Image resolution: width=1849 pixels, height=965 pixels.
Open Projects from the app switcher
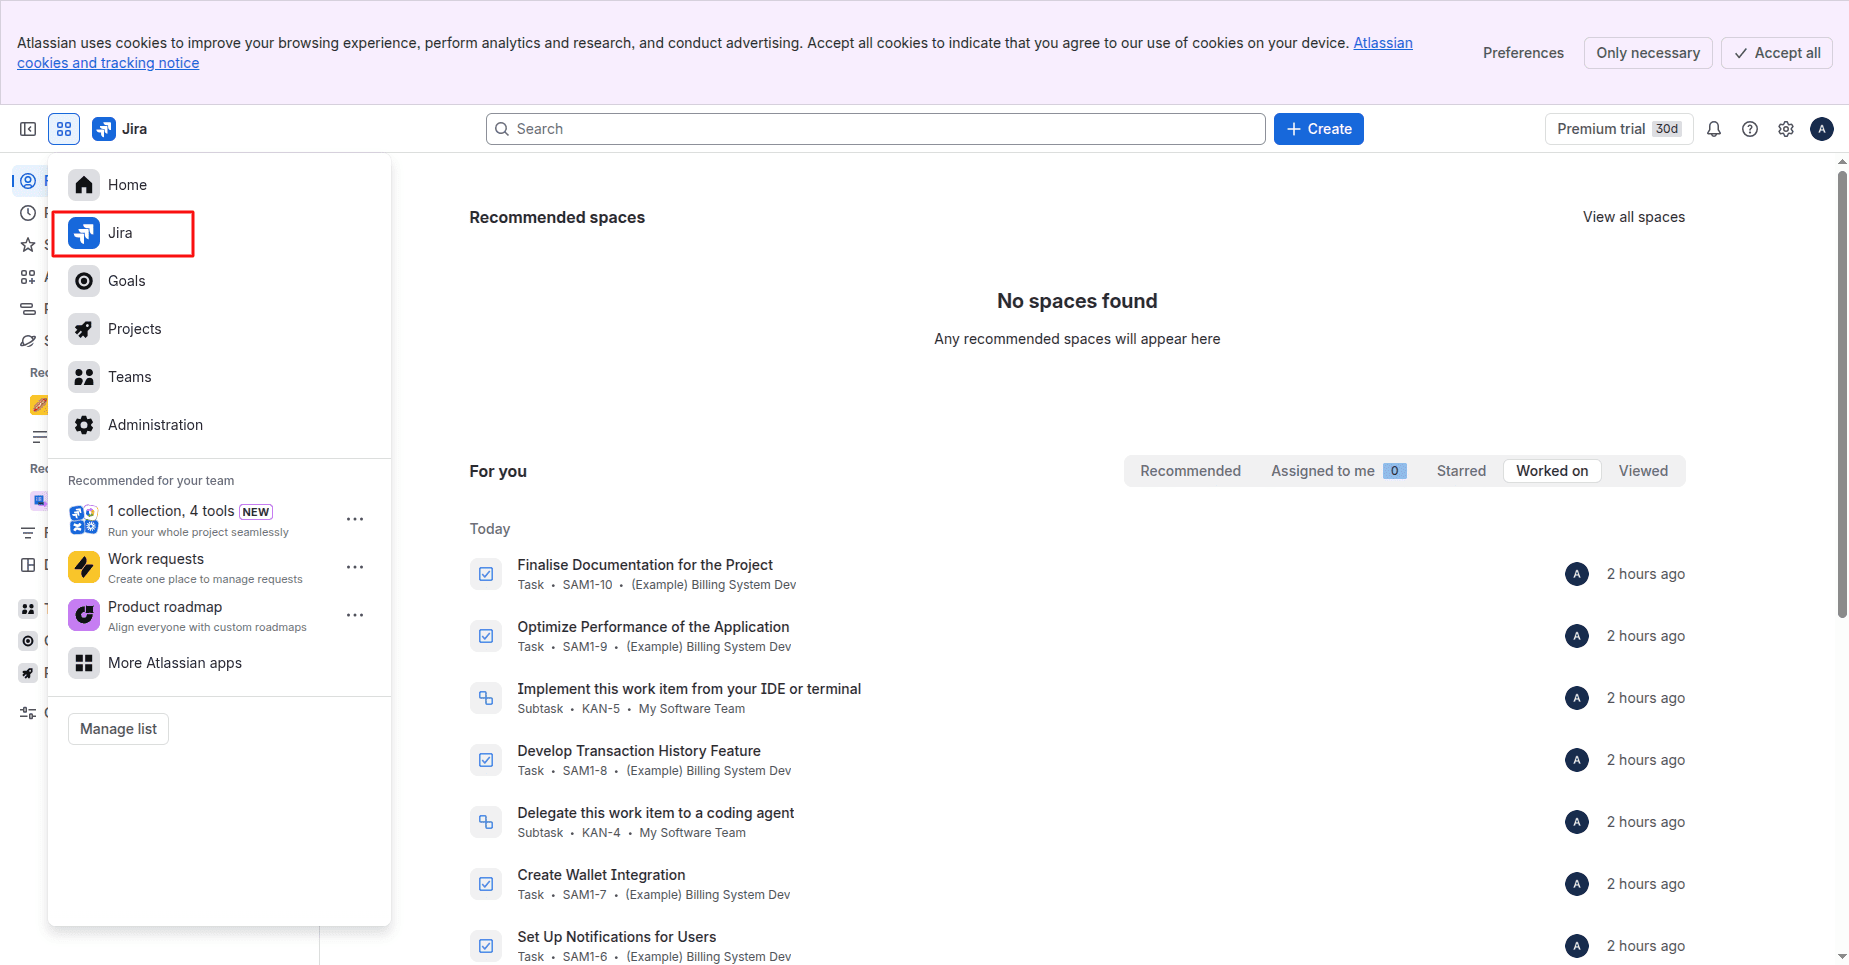tap(219, 329)
